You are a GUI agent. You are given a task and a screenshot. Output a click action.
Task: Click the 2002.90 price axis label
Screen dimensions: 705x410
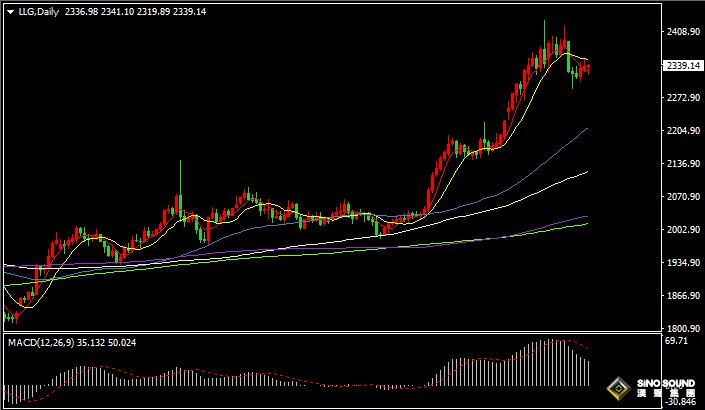682,230
